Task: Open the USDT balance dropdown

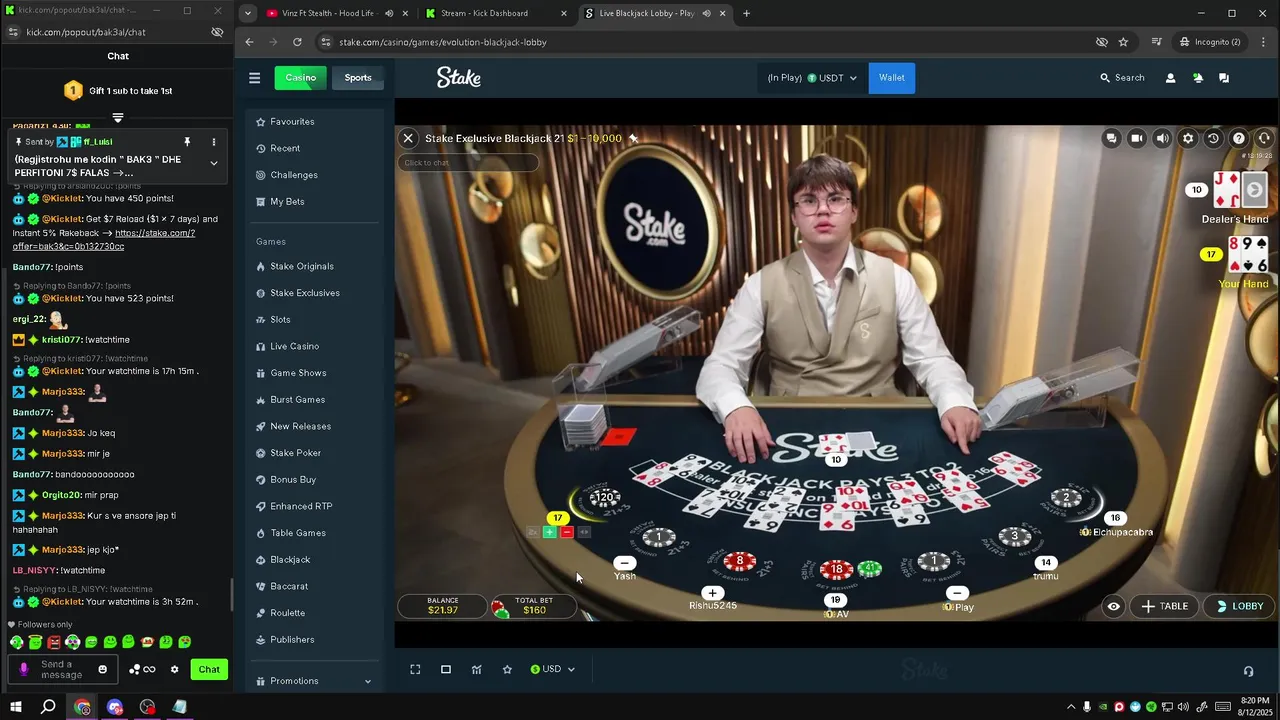Action: [x=812, y=78]
